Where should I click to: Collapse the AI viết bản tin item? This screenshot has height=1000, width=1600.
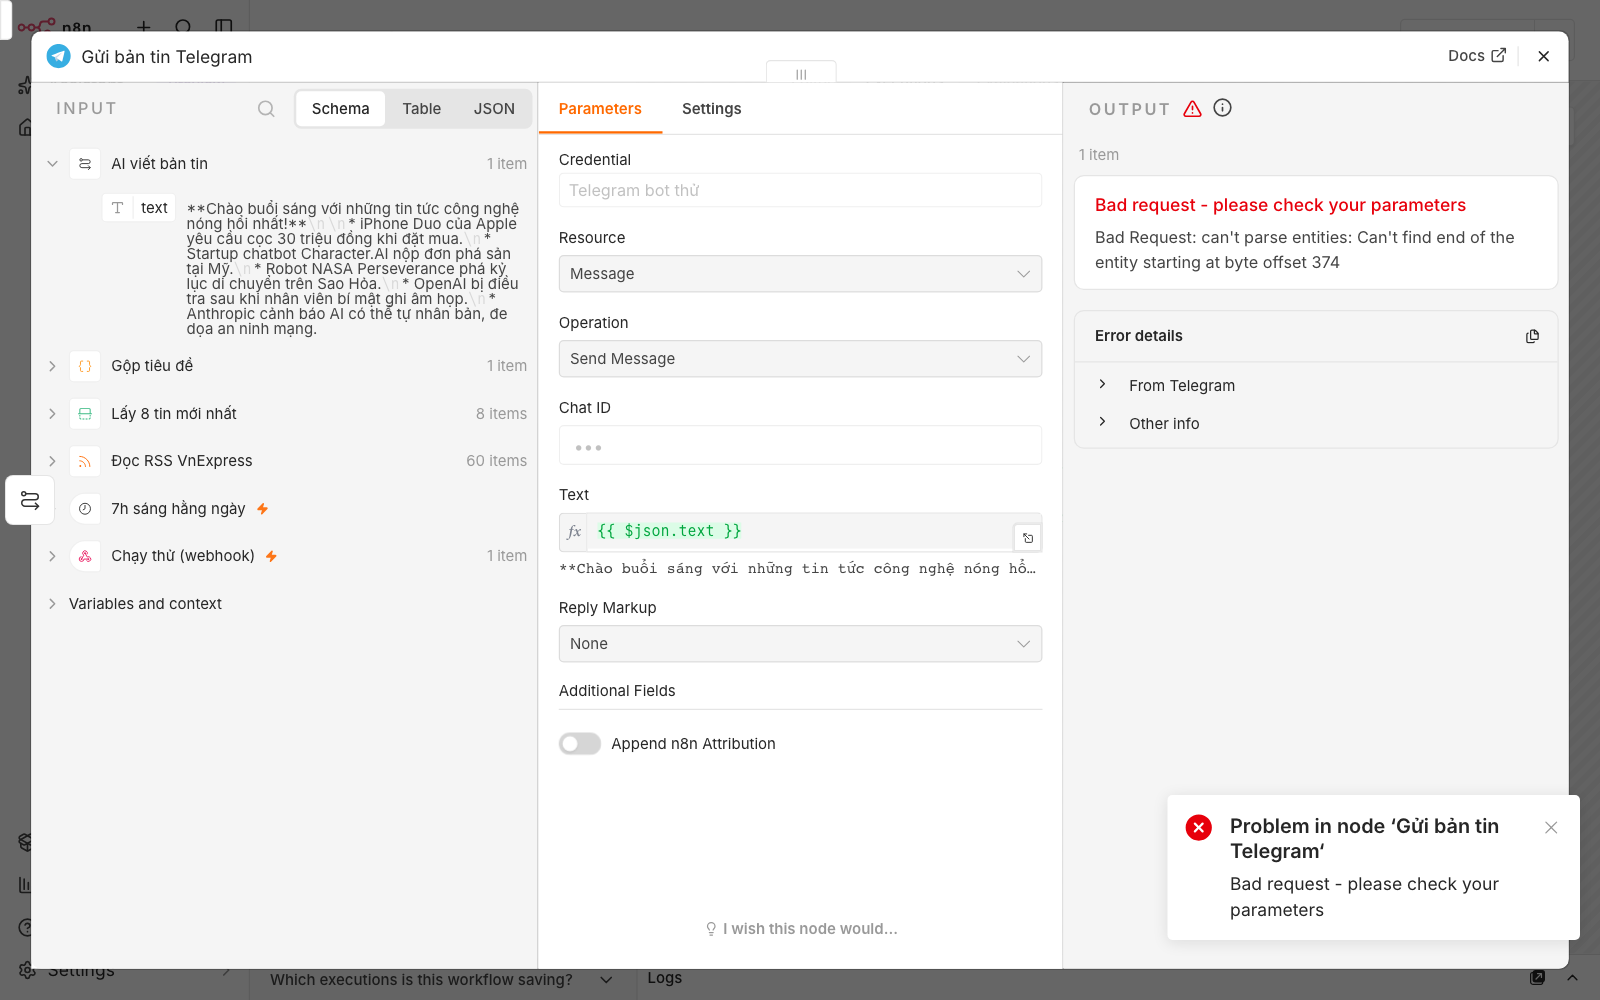(x=52, y=164)
